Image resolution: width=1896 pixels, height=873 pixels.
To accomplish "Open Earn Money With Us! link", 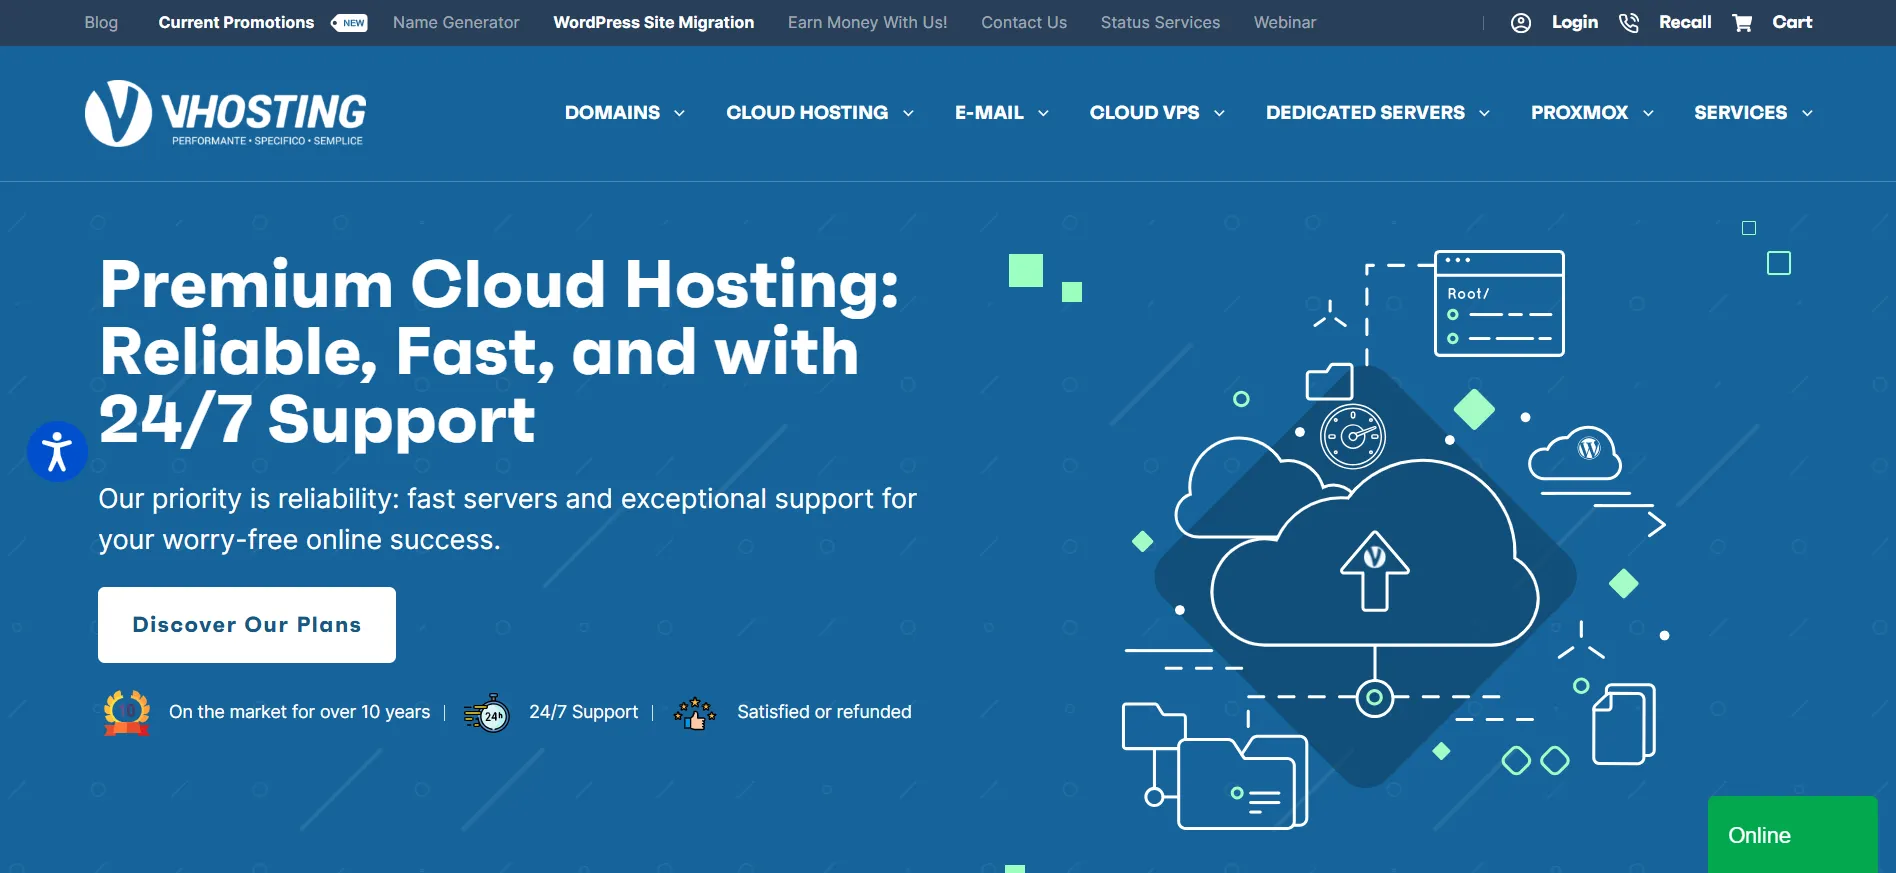I will tap(868, 23).
